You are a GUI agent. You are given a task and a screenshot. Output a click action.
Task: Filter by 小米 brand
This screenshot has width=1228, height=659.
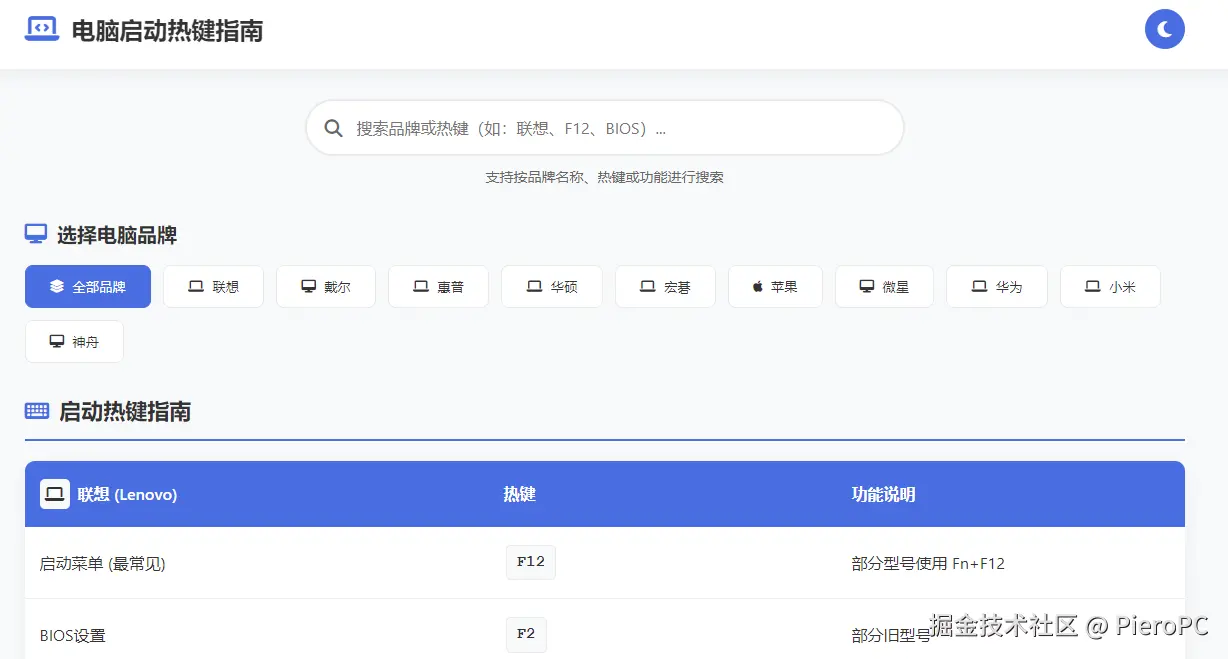point(1110,287)
